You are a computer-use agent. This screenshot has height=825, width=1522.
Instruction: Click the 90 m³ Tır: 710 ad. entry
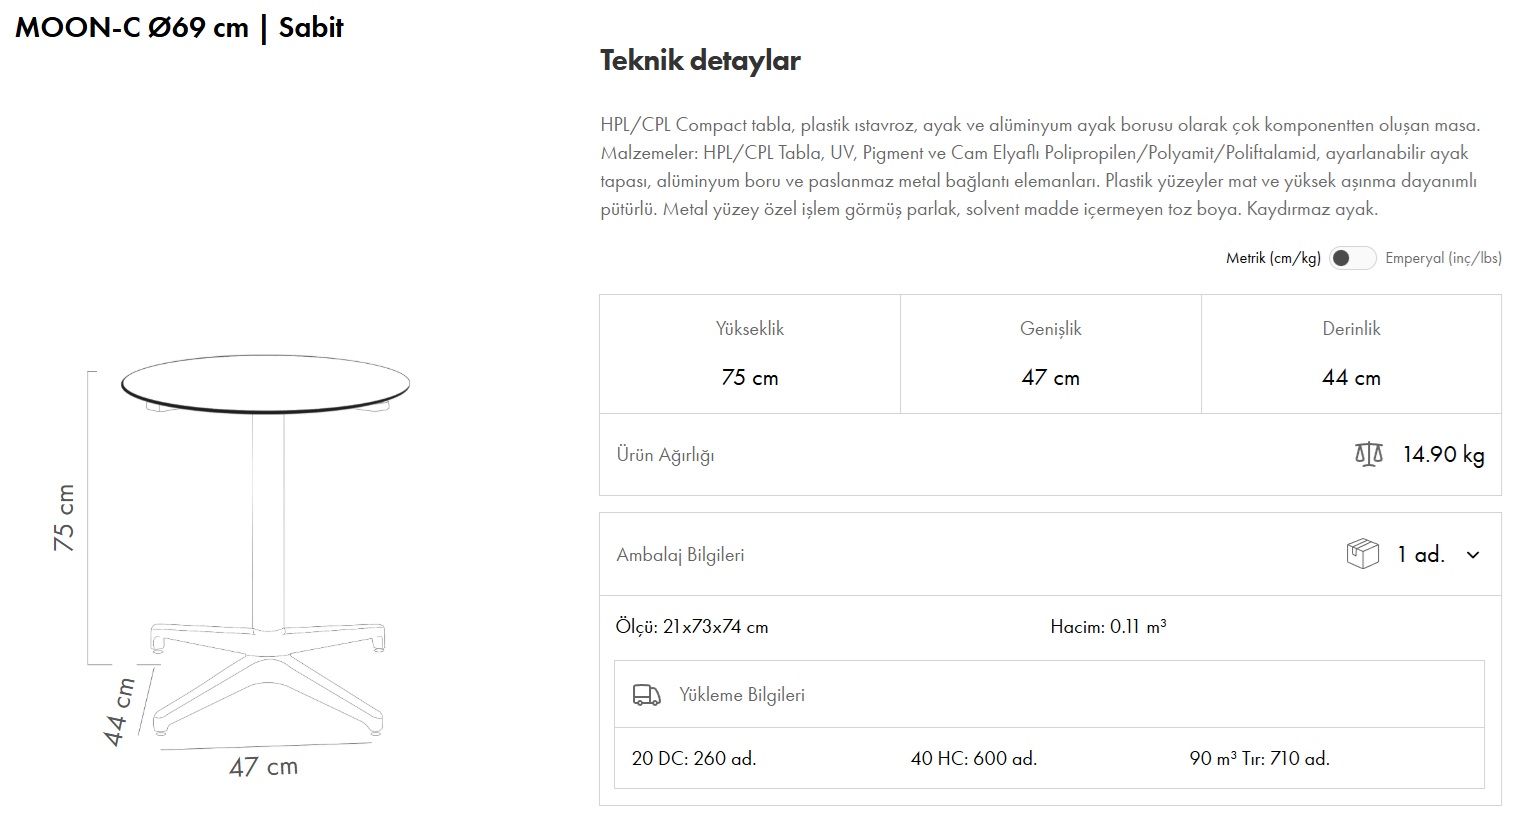tap(1259, 759)
